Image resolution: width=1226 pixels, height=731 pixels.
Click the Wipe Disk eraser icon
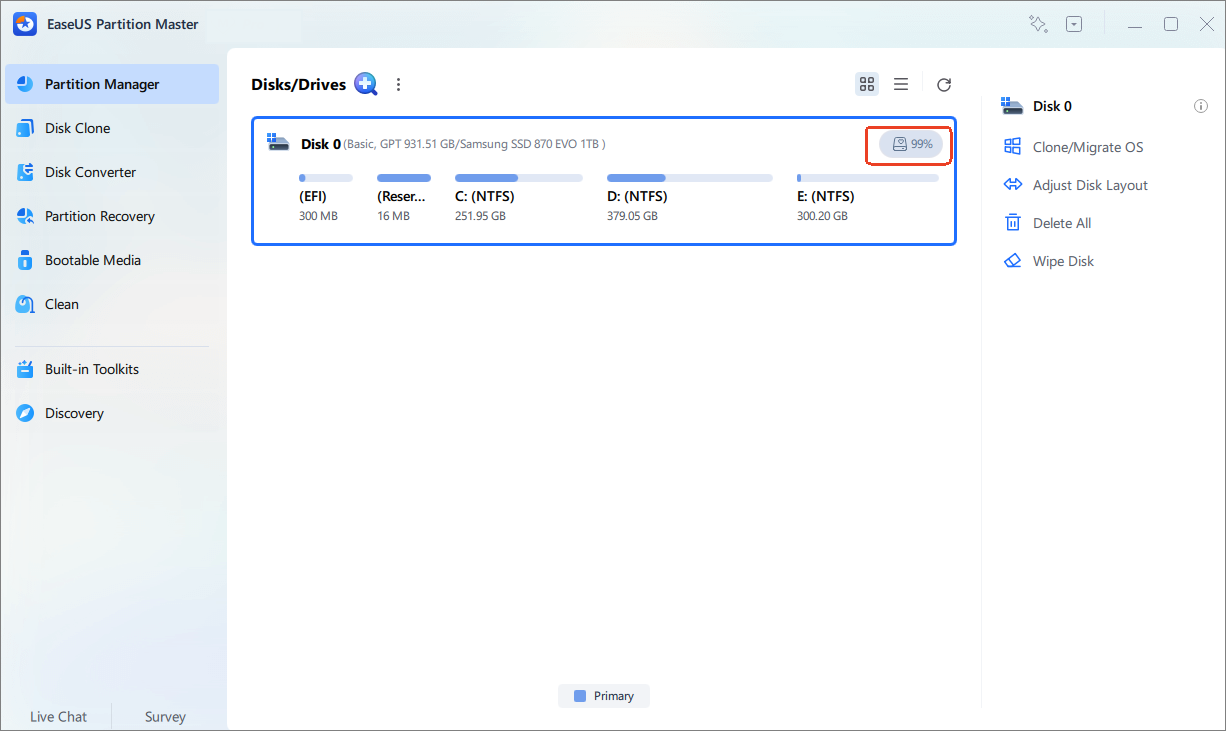click(1013, 261)
